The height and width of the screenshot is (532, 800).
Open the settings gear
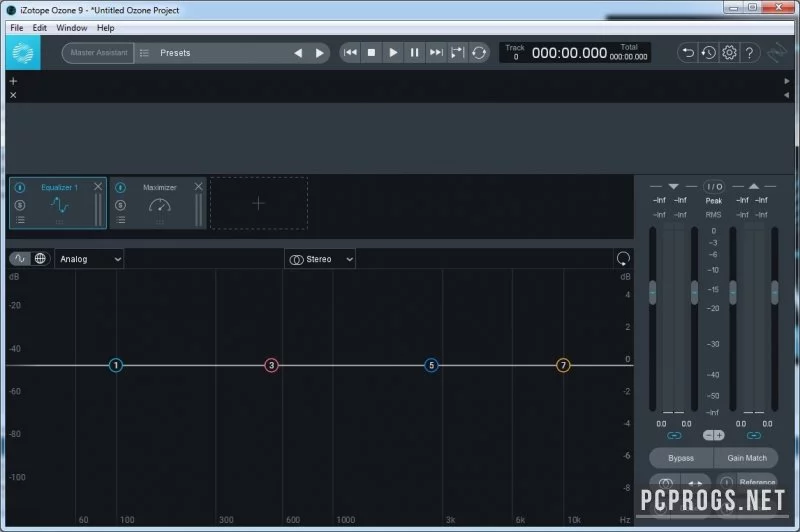pos(729,53)
